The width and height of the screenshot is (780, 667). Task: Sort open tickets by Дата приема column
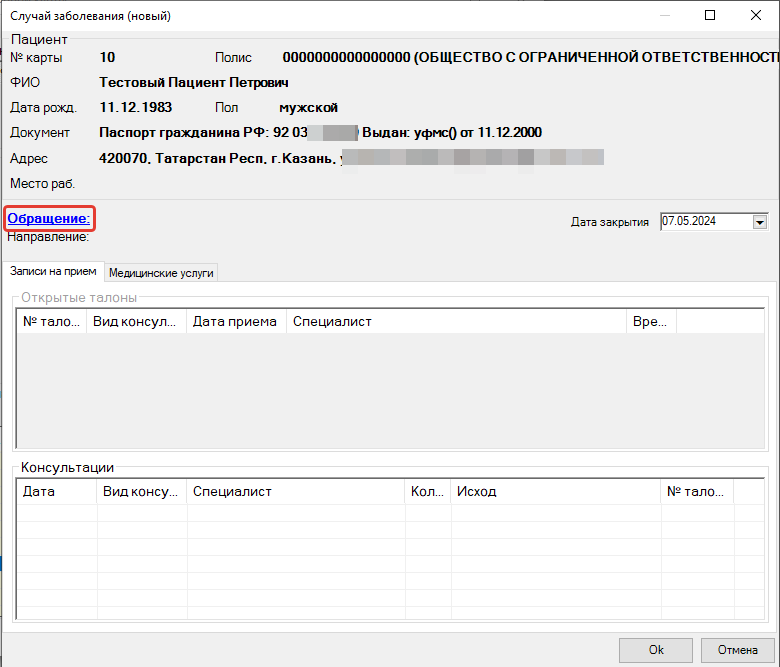236,321
